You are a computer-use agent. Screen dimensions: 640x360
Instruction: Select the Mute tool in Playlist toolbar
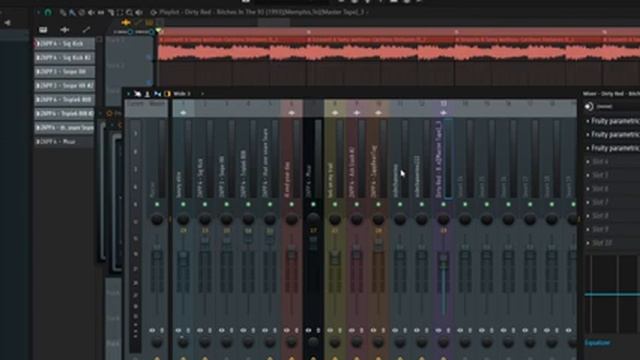tap(91, 13)
